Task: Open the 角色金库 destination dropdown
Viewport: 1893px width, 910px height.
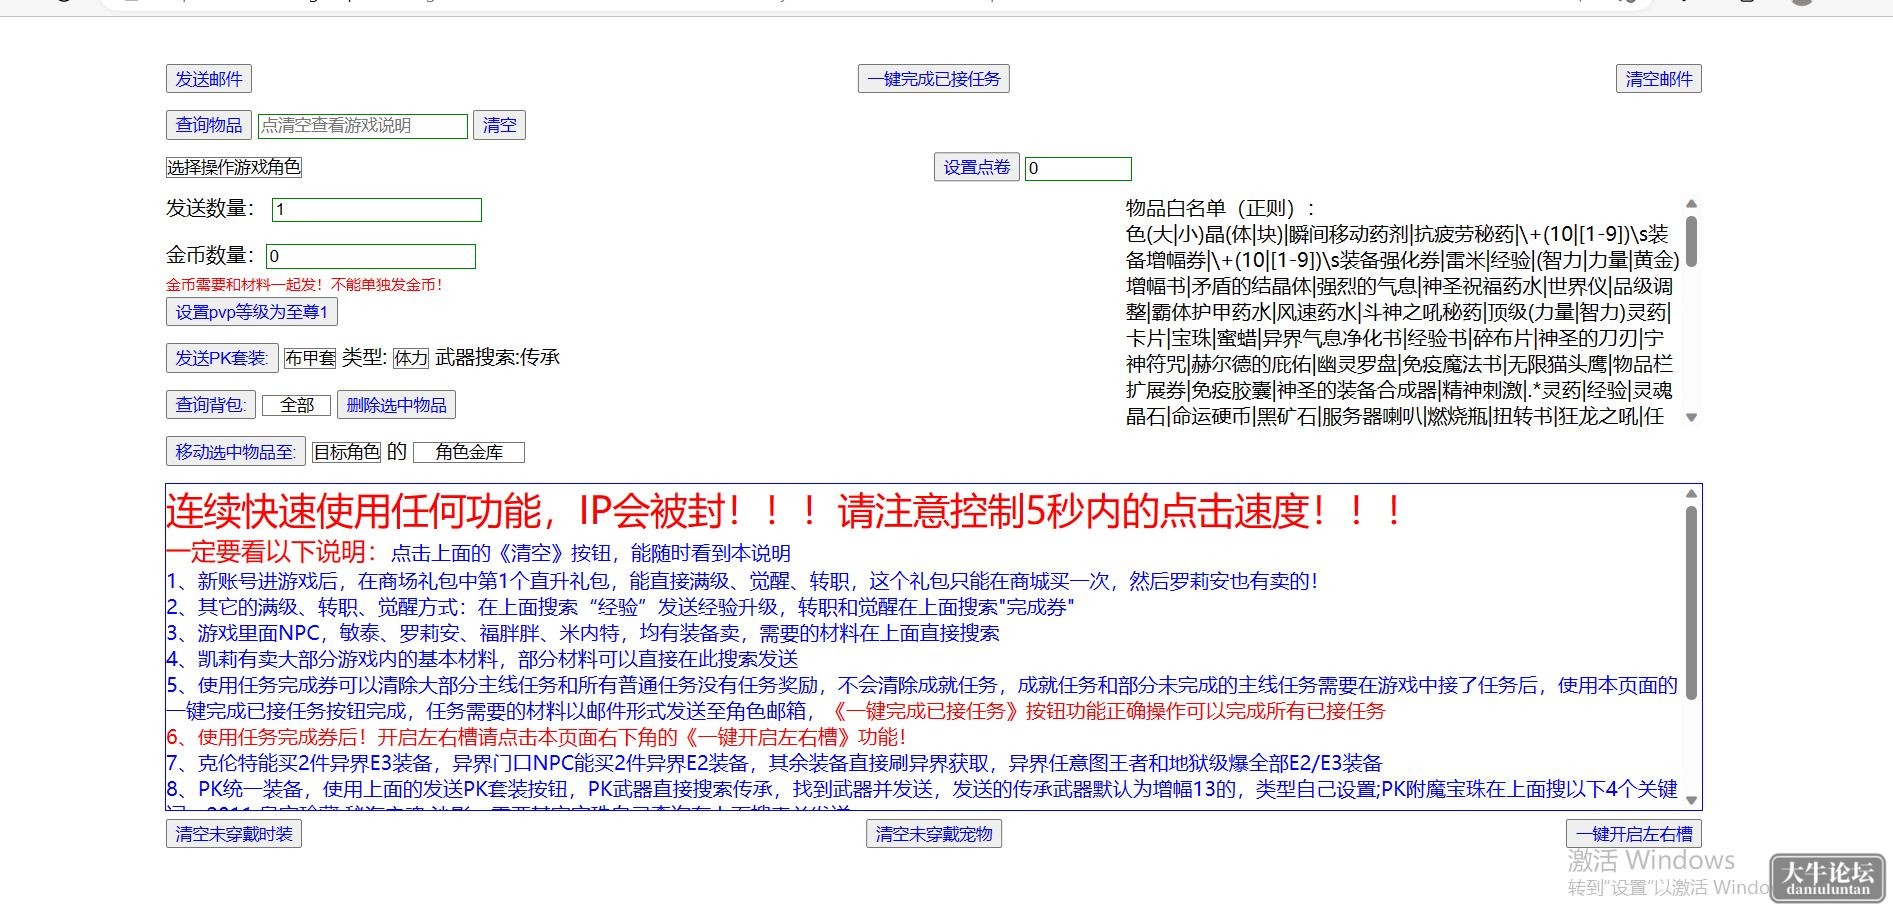Action: [x=469, y=452]
